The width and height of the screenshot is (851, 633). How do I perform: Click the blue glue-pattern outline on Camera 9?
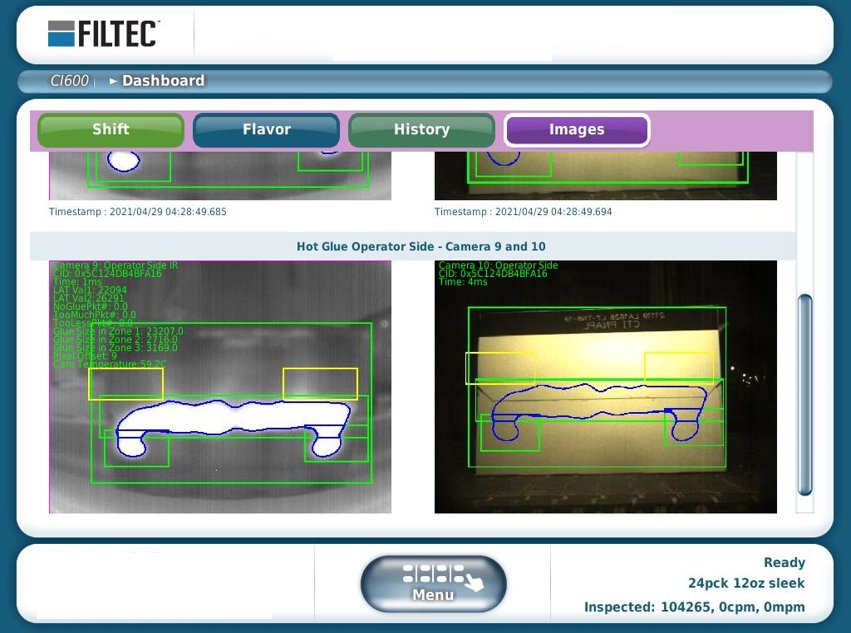click(230, 412)
